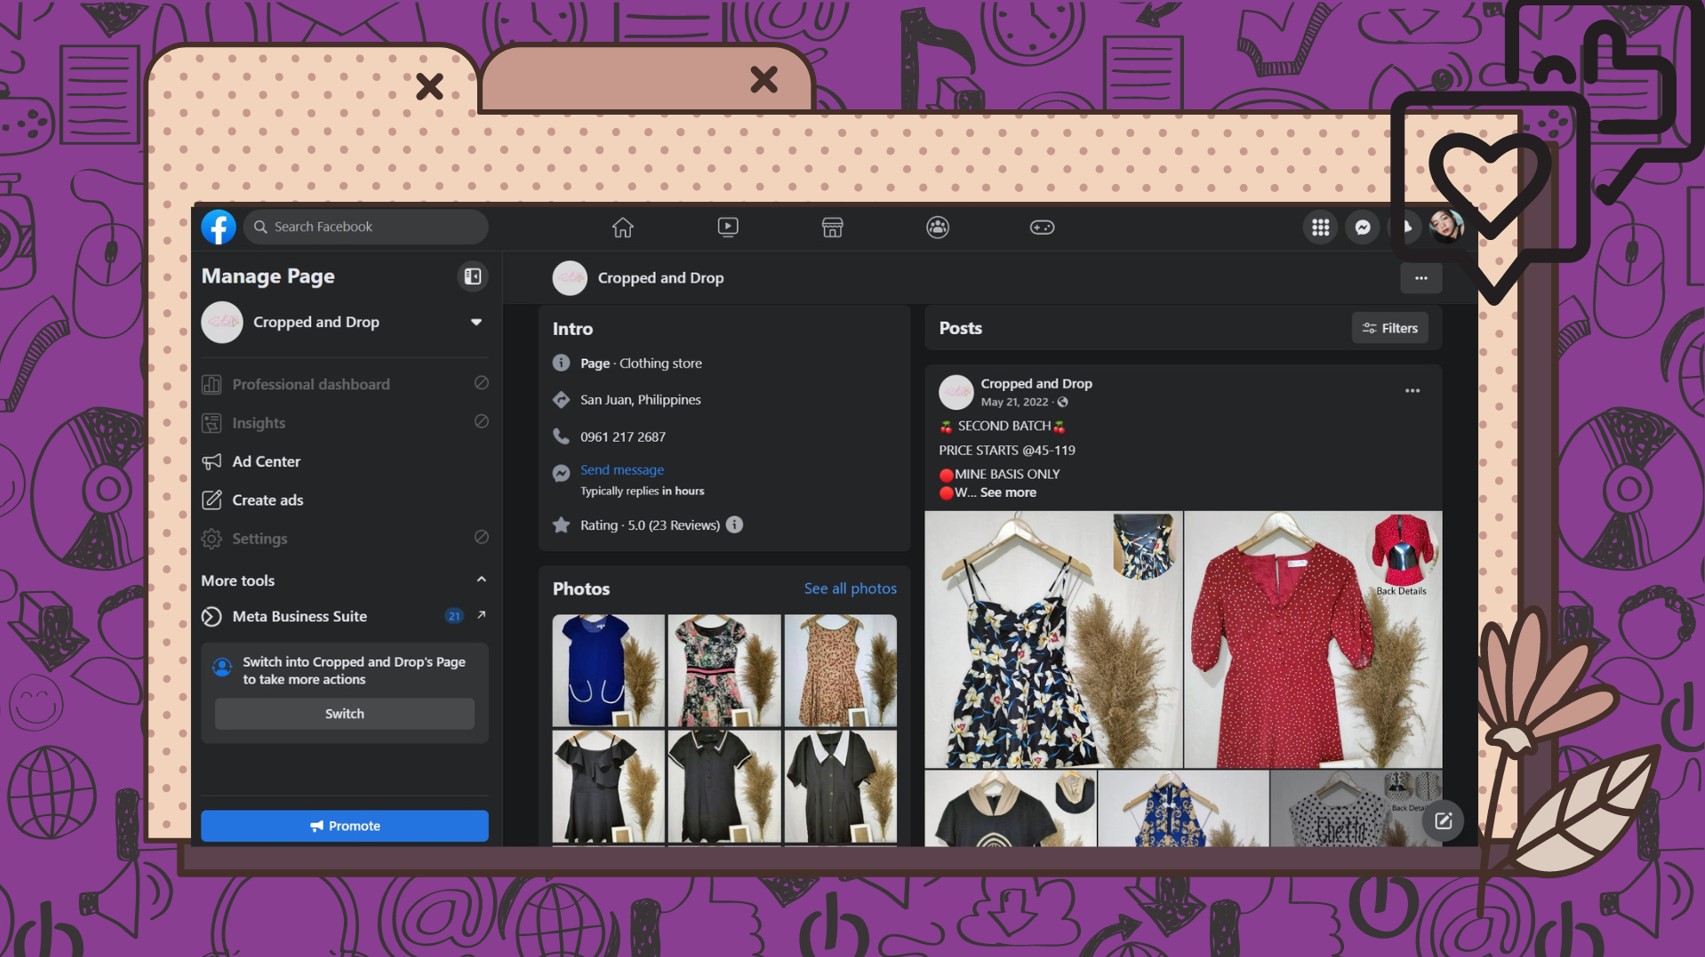1705x957 pixels.
Task: Open Meta Business Suite external link arrow
Action: 481,615
